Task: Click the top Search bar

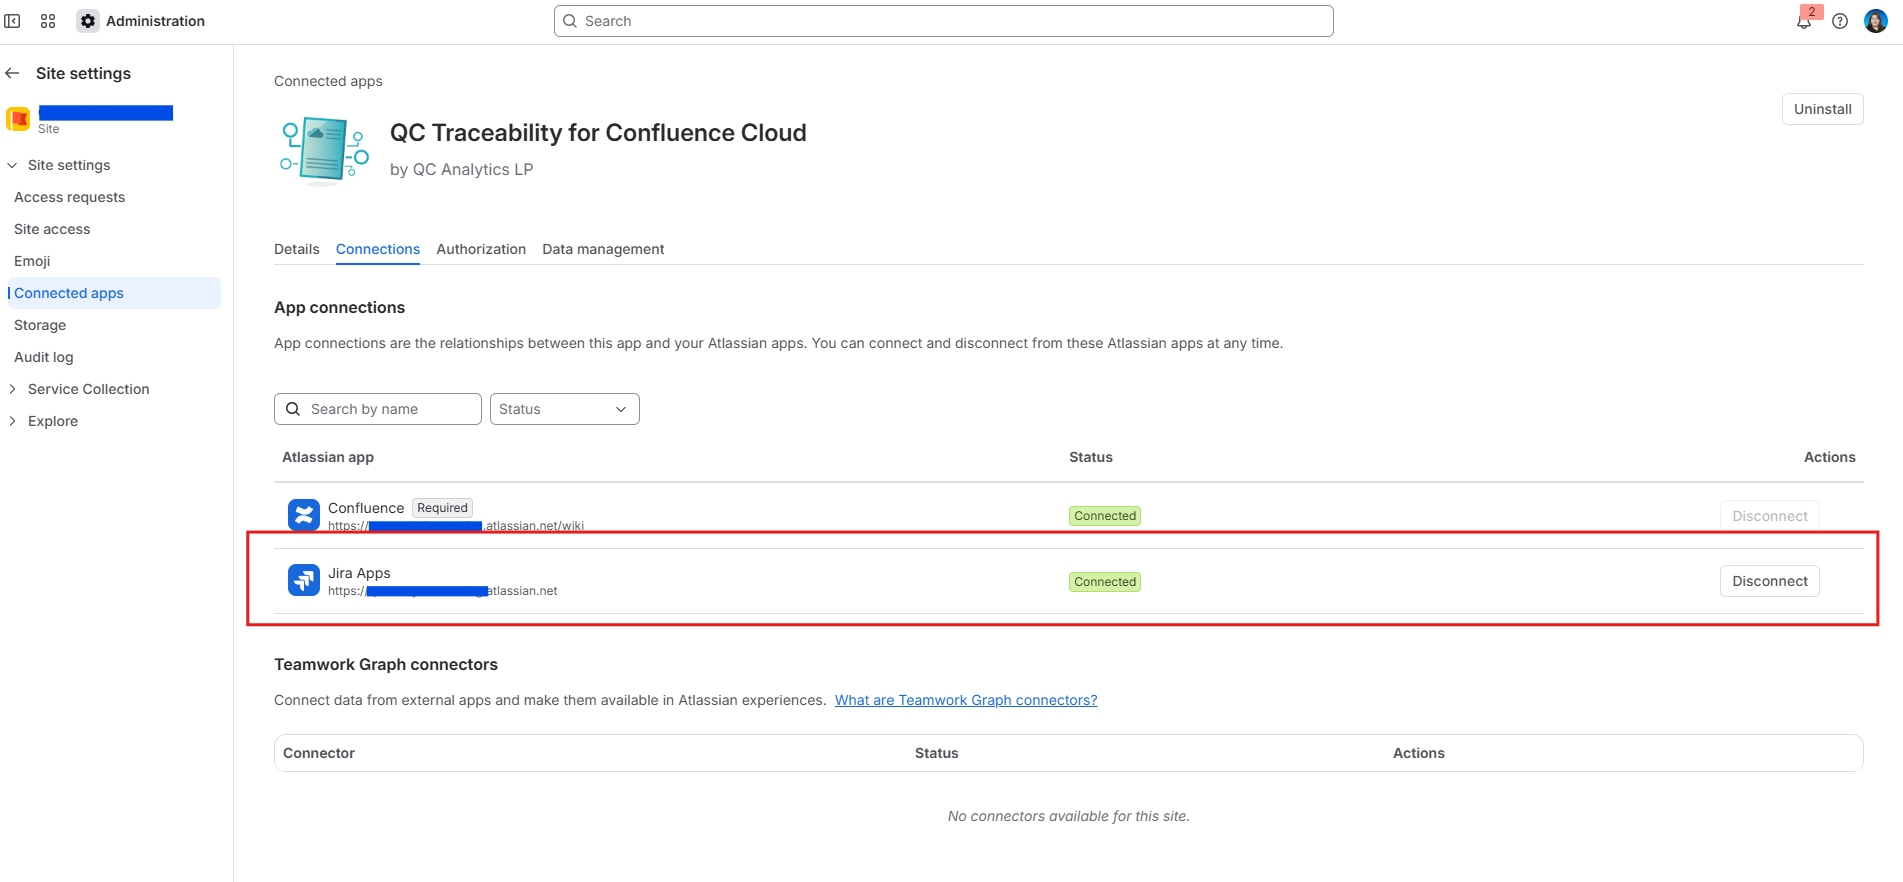Action: coord(943,21)
